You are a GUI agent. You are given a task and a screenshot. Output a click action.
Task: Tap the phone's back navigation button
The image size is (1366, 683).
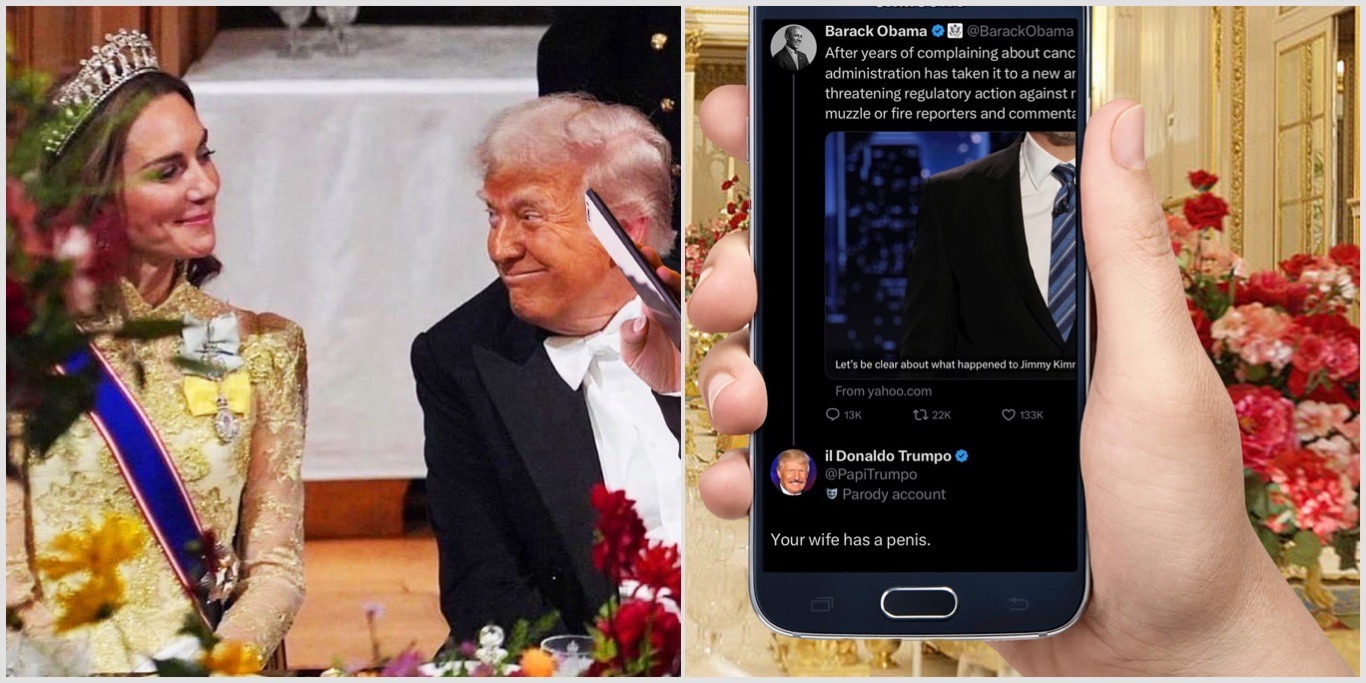pyautogui.click(x=1018, y=603)
